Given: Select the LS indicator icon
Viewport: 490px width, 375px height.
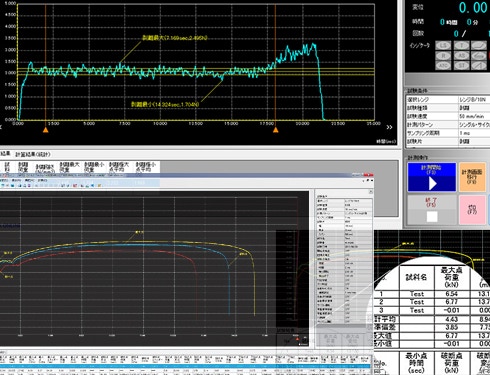Looking at the screenshot, I should pyautogui.click(x=443, y=46).
